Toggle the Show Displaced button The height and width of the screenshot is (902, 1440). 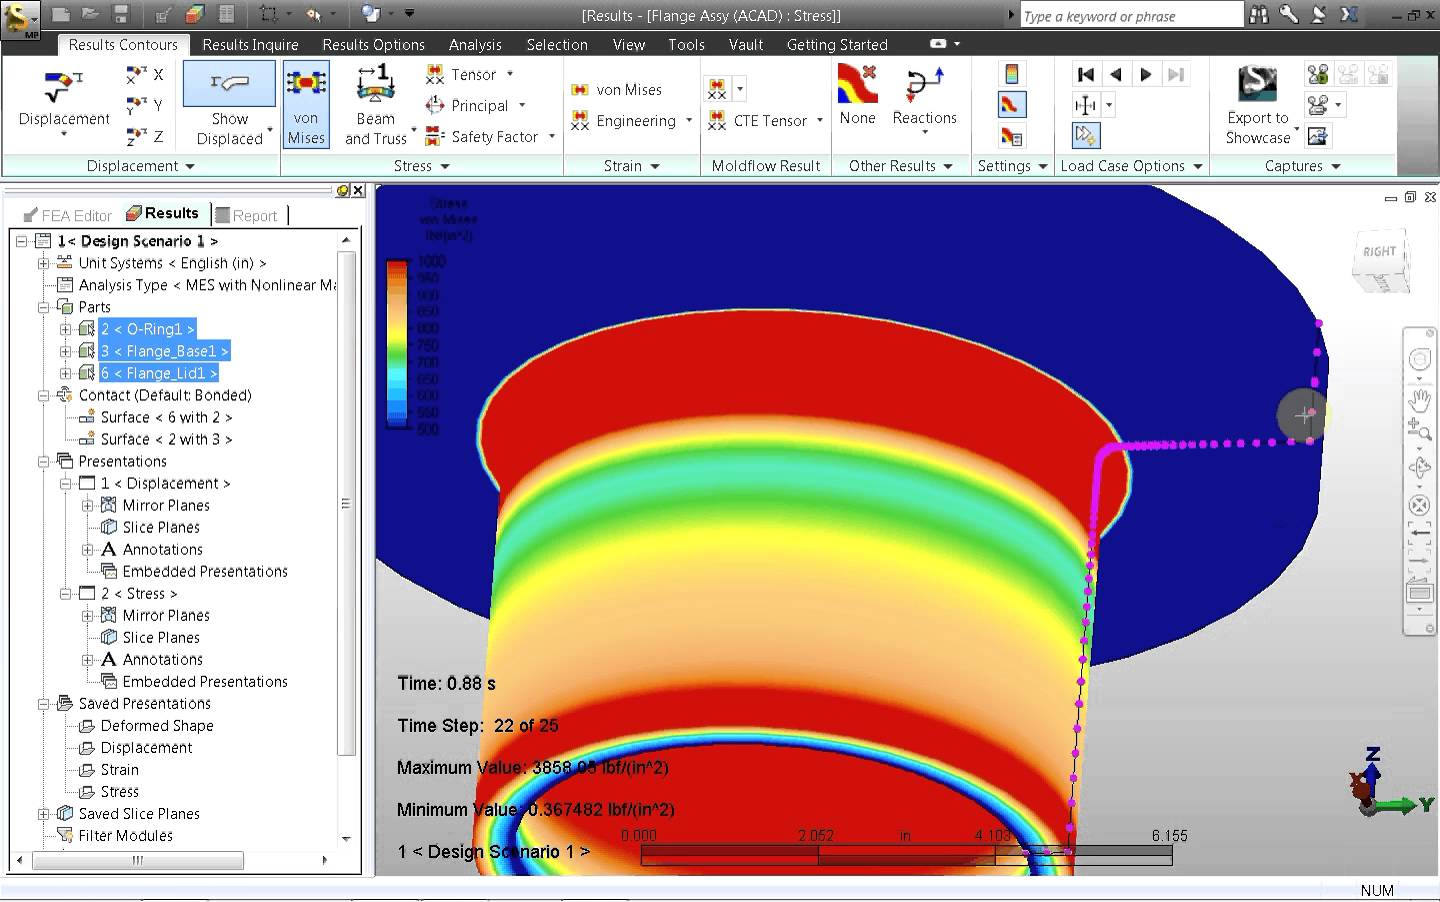[x=229, y=105]
